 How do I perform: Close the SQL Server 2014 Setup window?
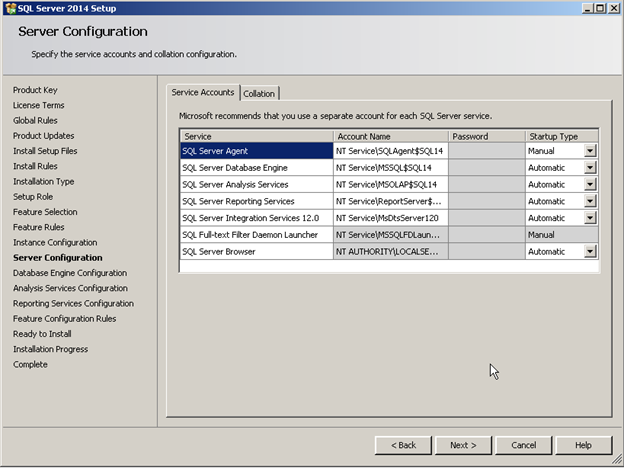pos(614,8)
